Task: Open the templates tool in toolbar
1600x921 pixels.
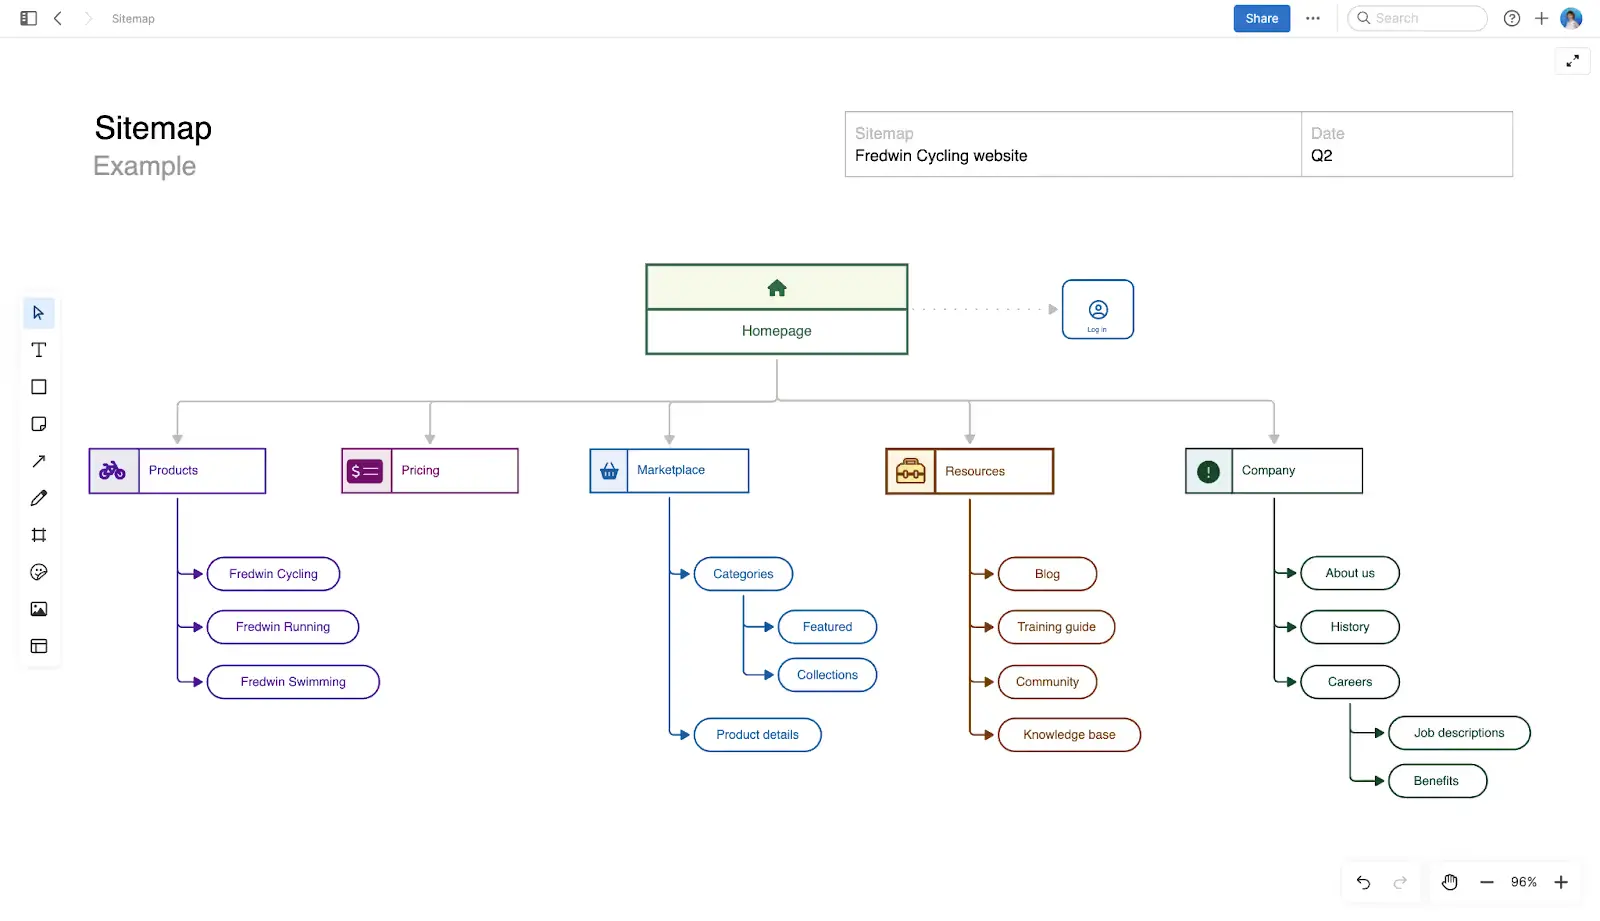Action: [x=39, y=646]
